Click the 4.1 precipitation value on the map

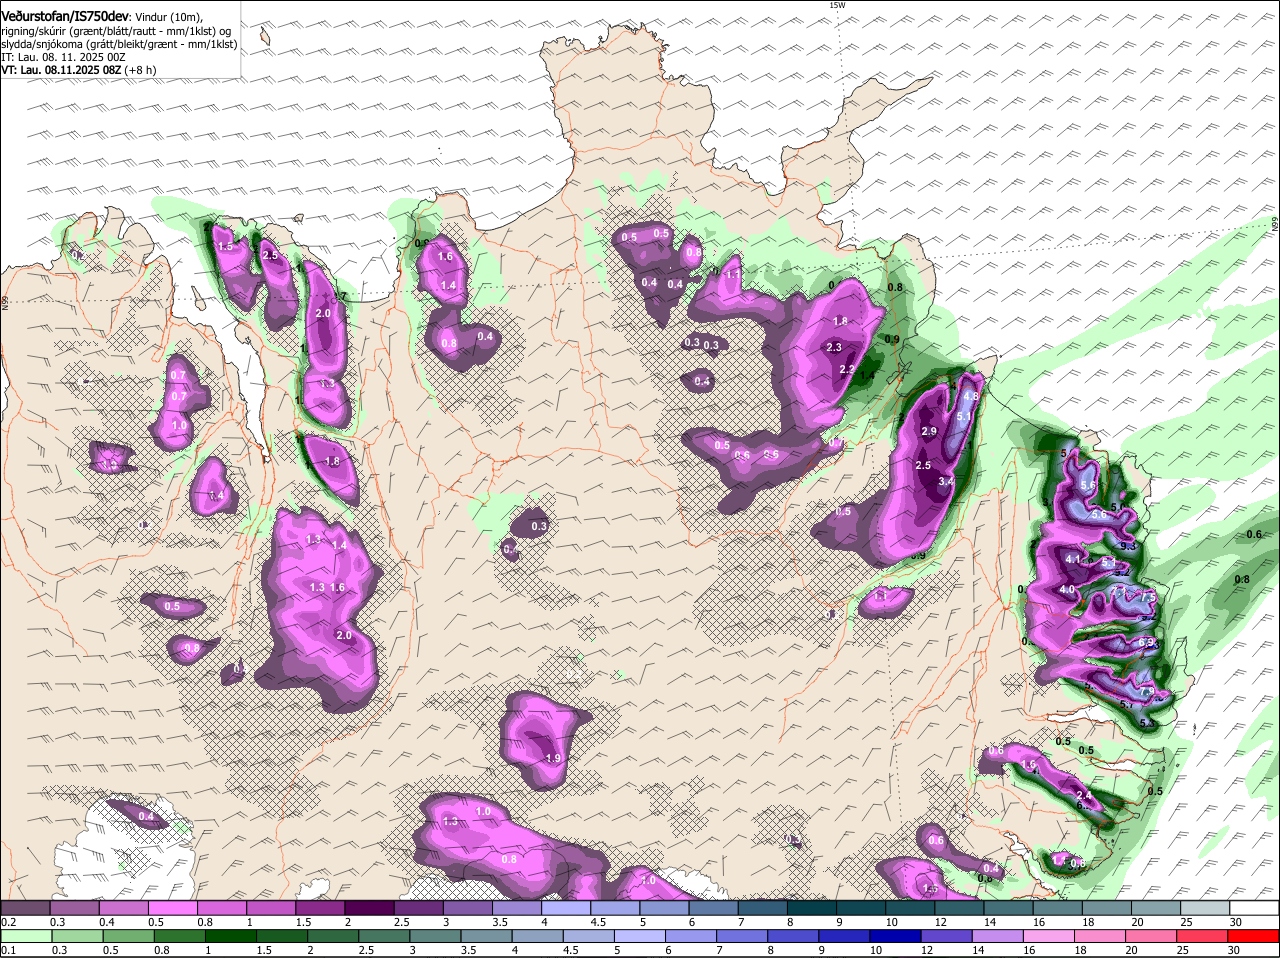pyautogui.click(x=1073, y=559)
